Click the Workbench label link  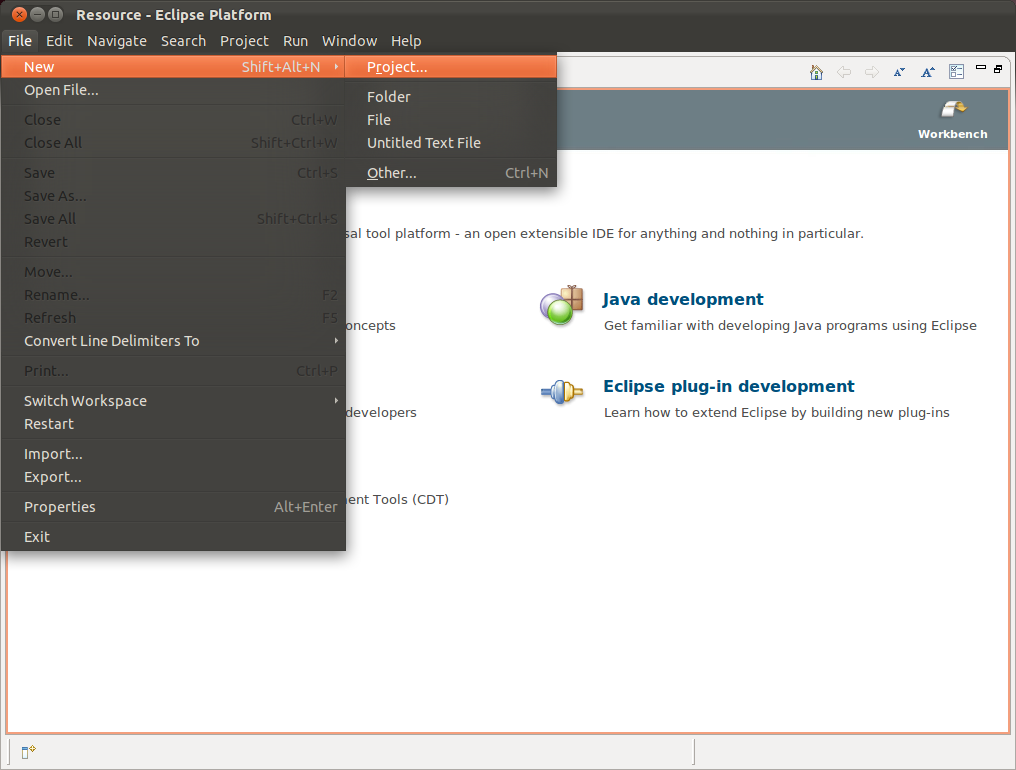[952, 134]
